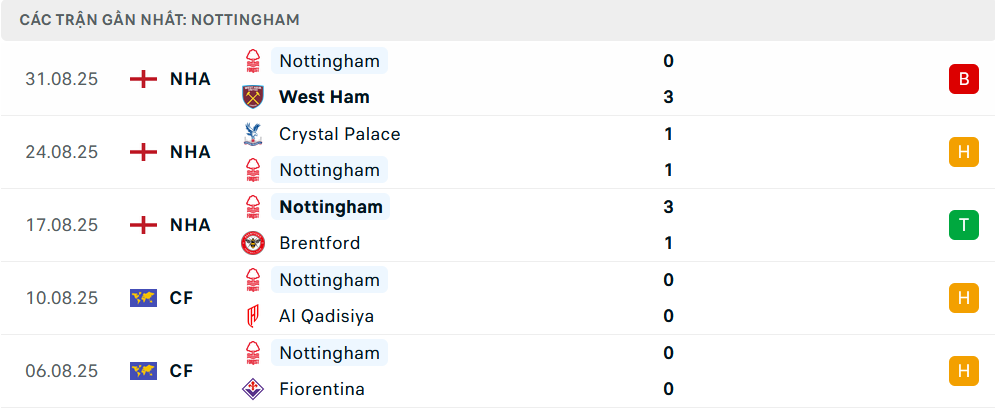Open the Fiorentina team link
Viewport: 995px width, 410px height.
[x=322, y=389]
